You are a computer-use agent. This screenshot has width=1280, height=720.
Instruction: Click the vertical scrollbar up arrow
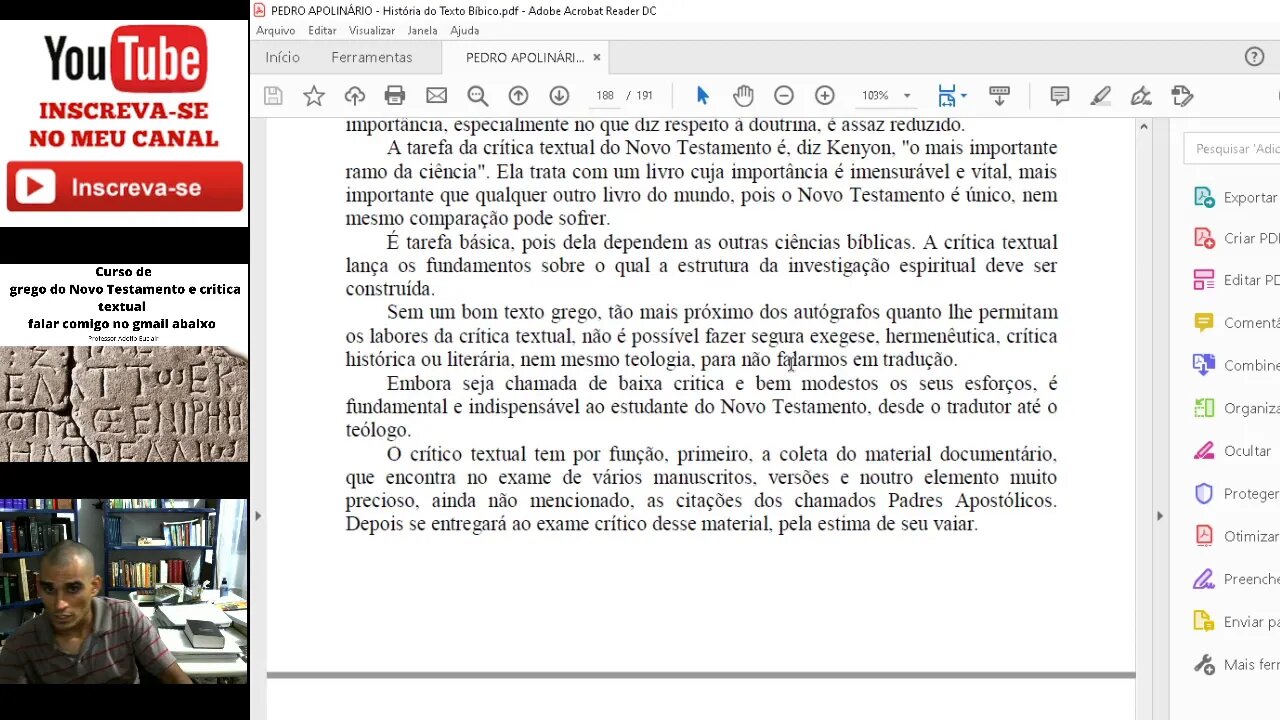(x=1144, y=127)
